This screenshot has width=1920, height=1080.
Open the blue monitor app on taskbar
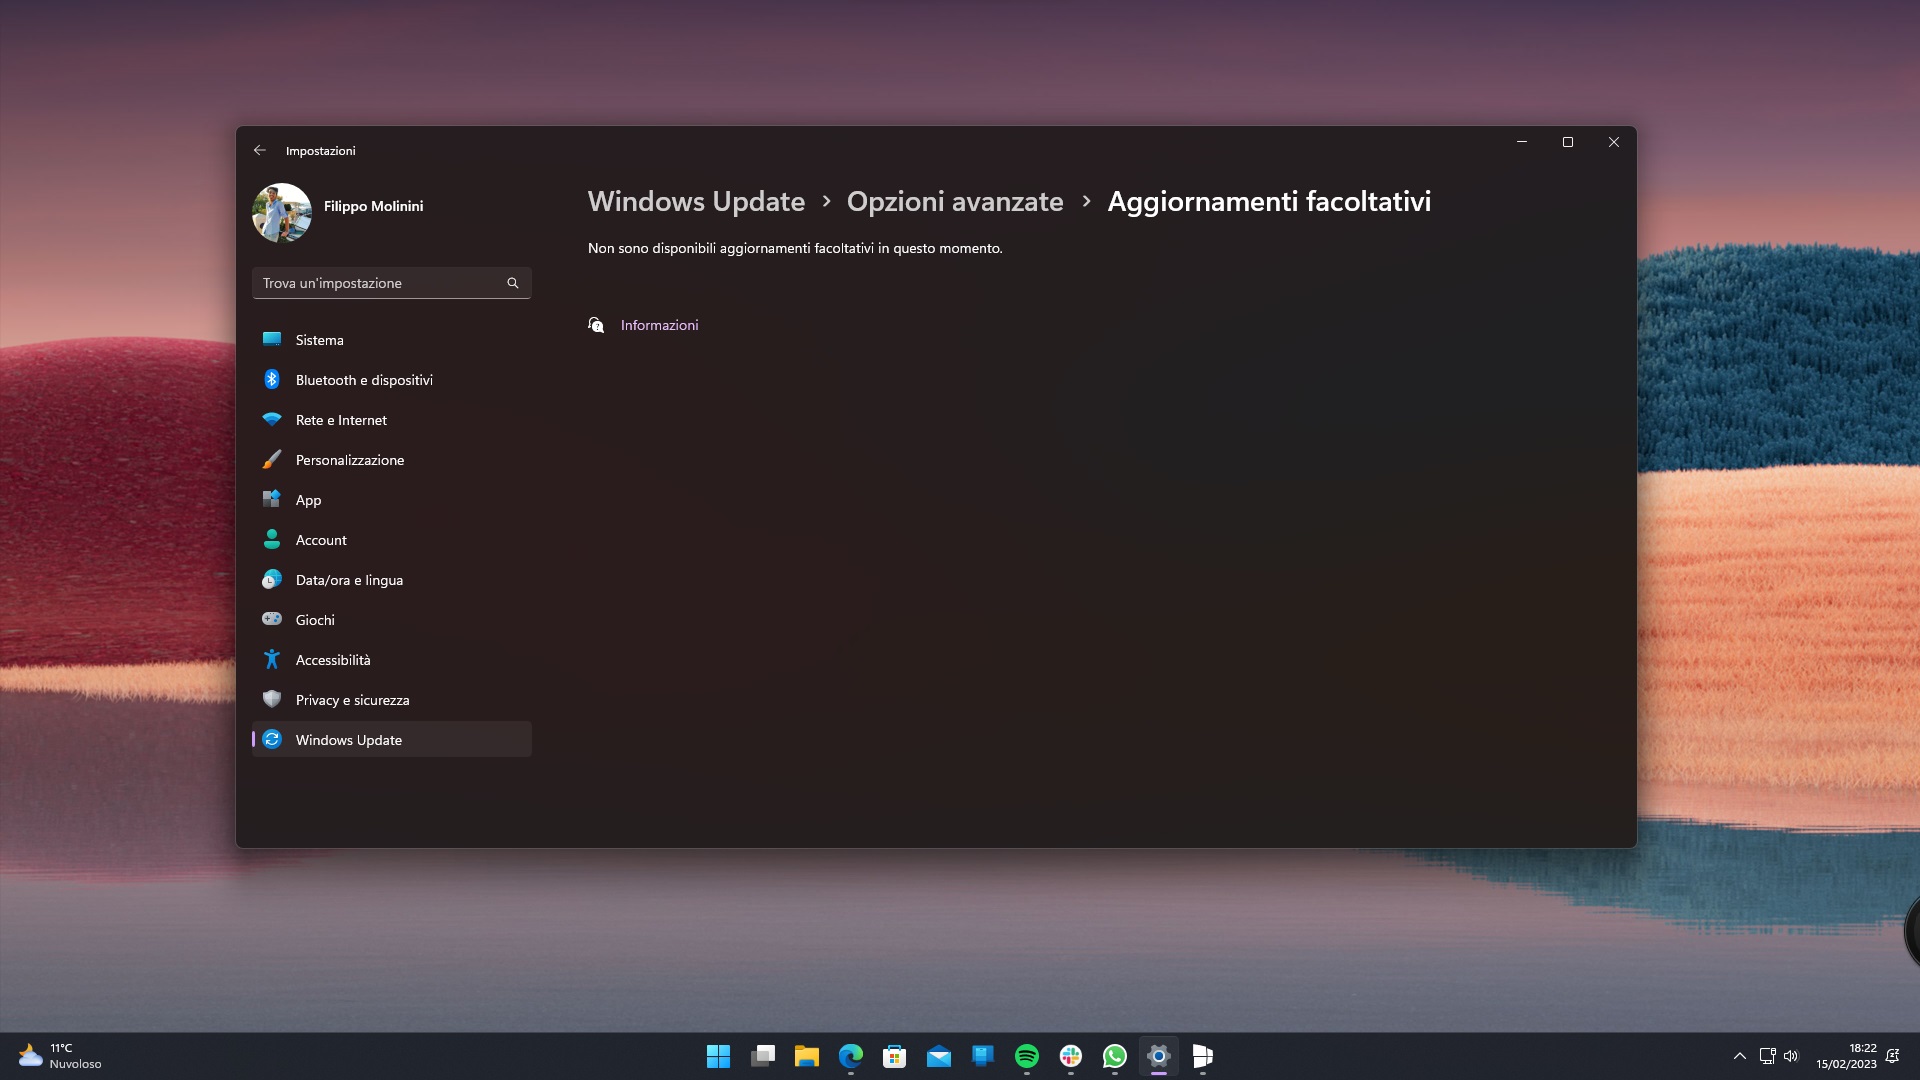coord(983,1056)
